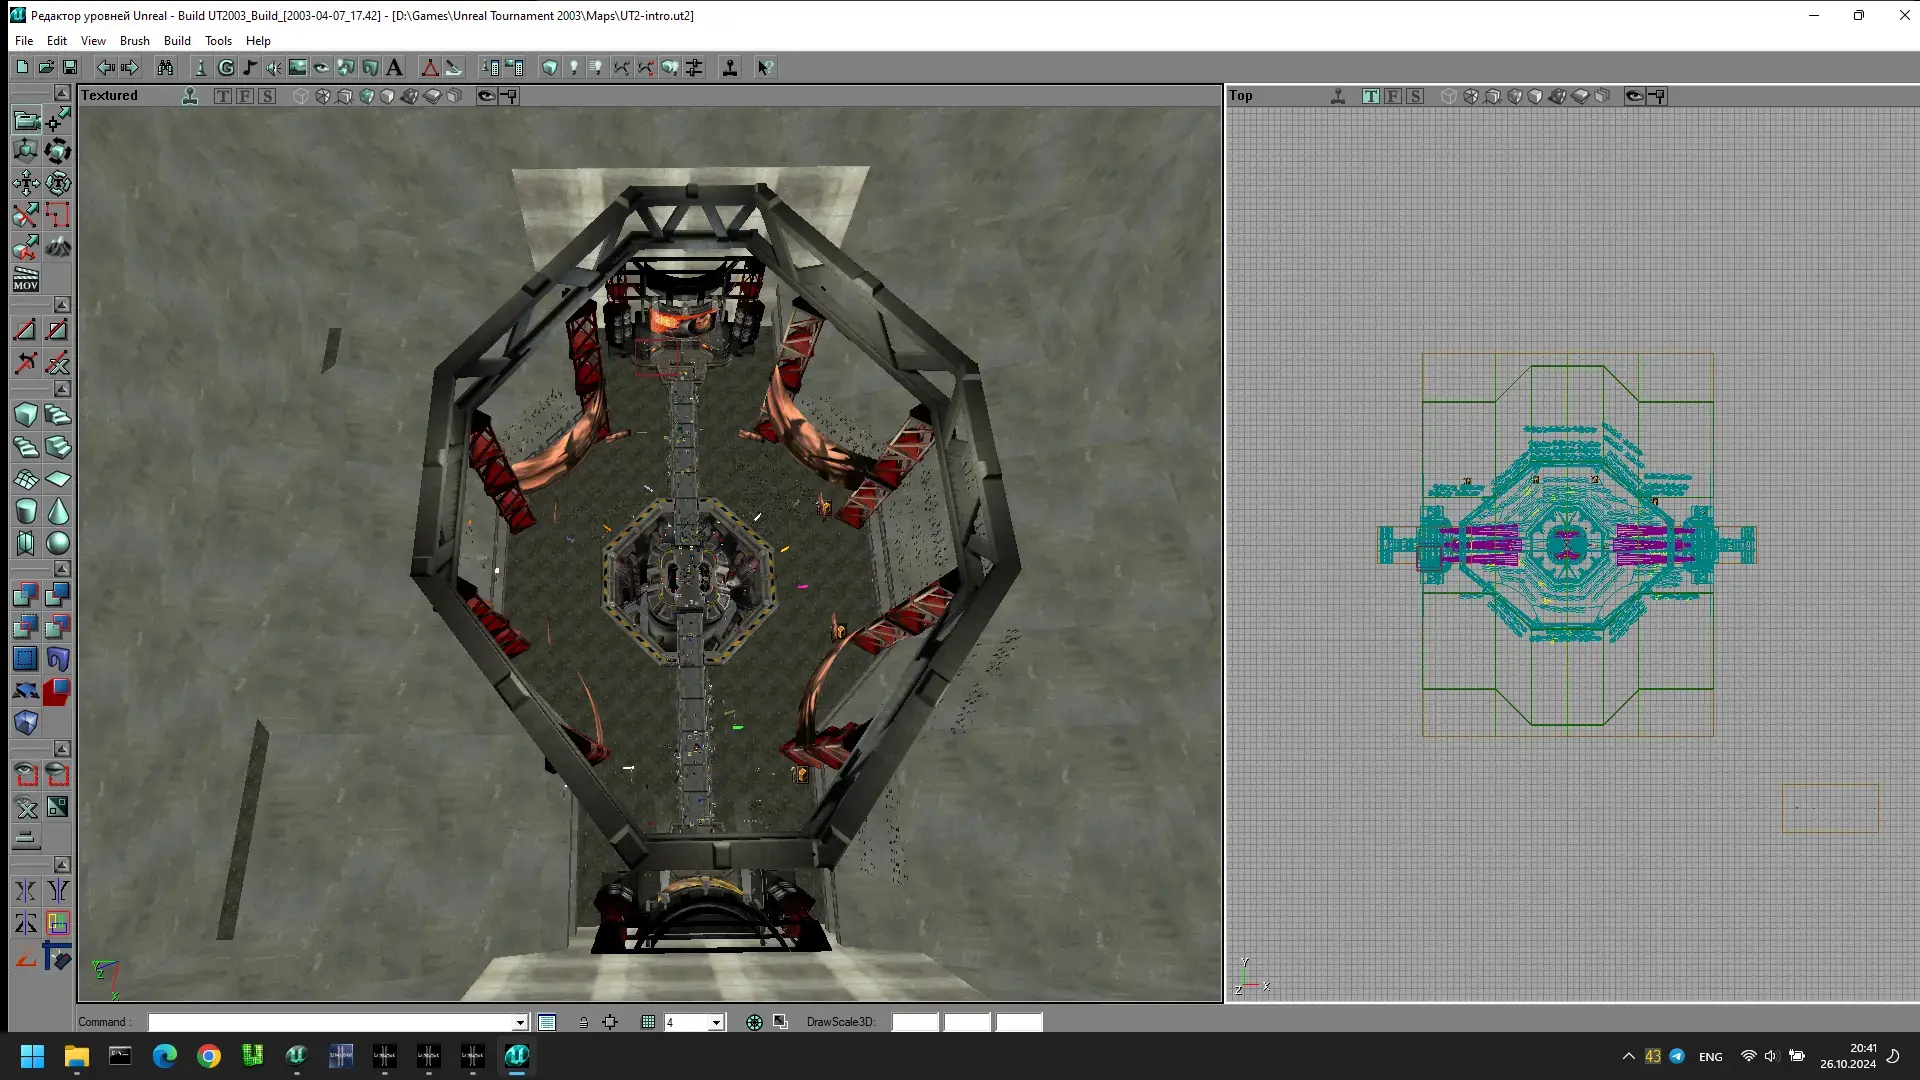Open the Matinee MOV tool
The image size is (1920, 1080).
click(26, 280)
